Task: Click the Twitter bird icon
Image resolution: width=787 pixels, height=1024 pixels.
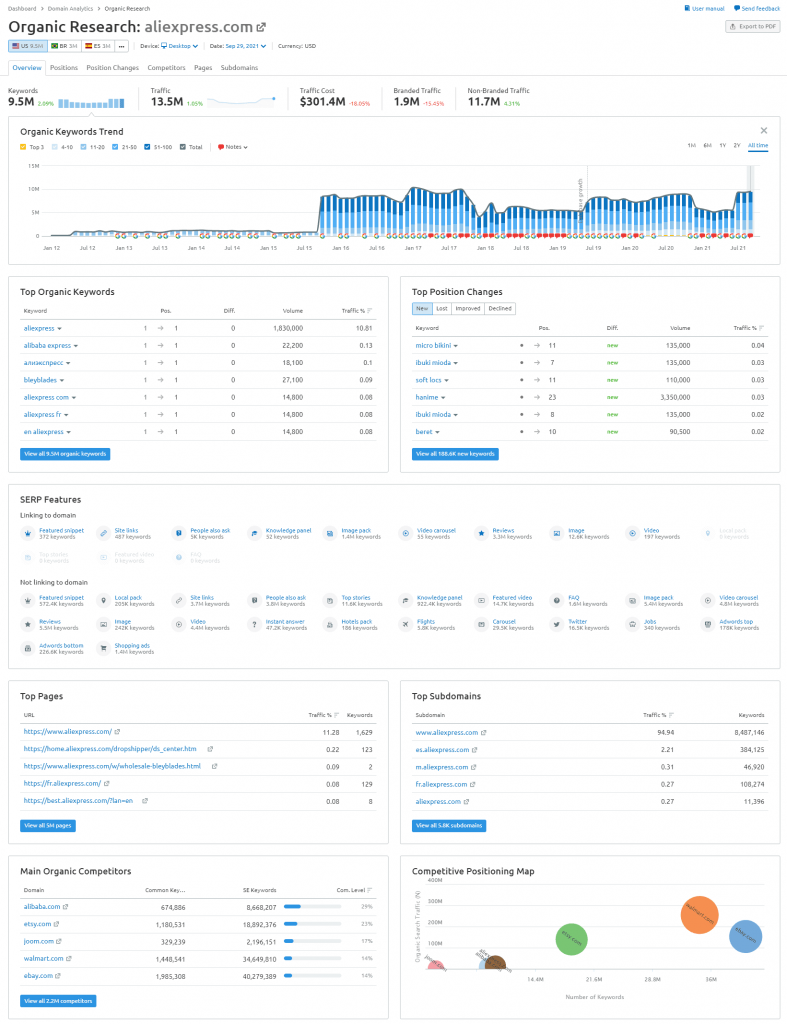Action: point(556,625)
